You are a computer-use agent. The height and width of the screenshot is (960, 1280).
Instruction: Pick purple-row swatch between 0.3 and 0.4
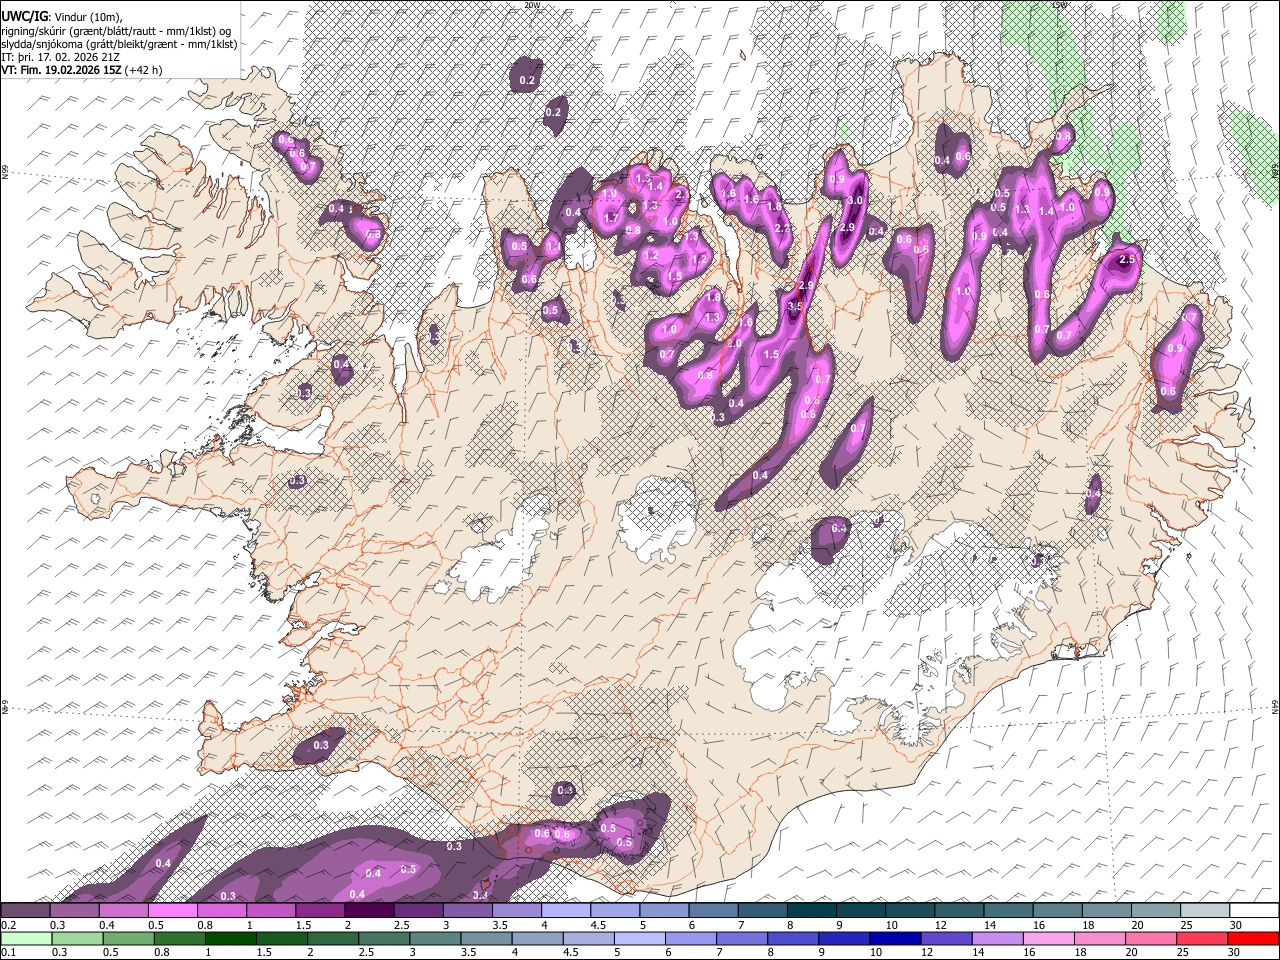click(74, 911)
